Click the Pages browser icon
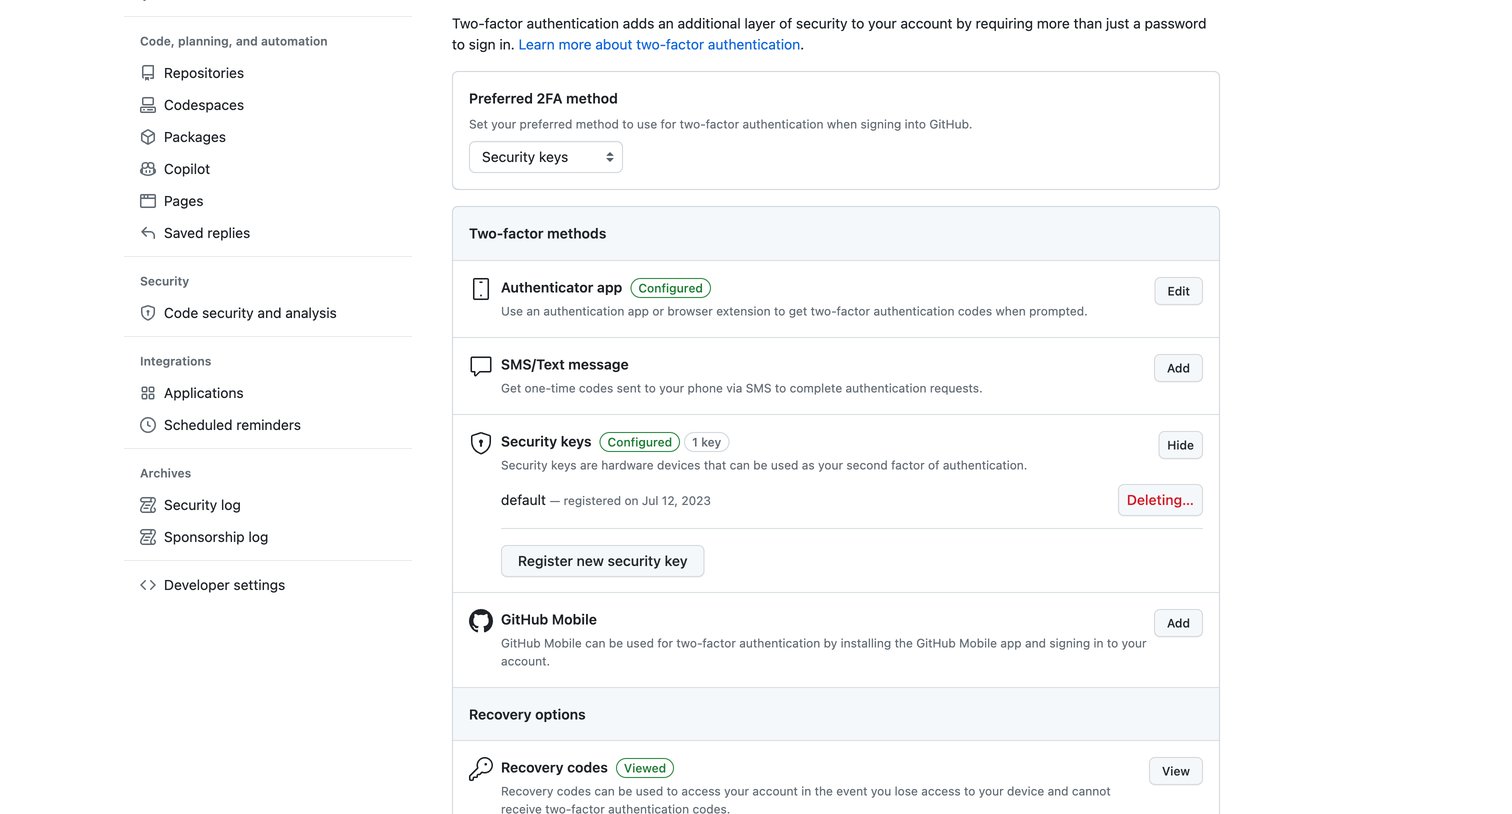Screen dimensions: 1512x814 click(x=148, y=201)
